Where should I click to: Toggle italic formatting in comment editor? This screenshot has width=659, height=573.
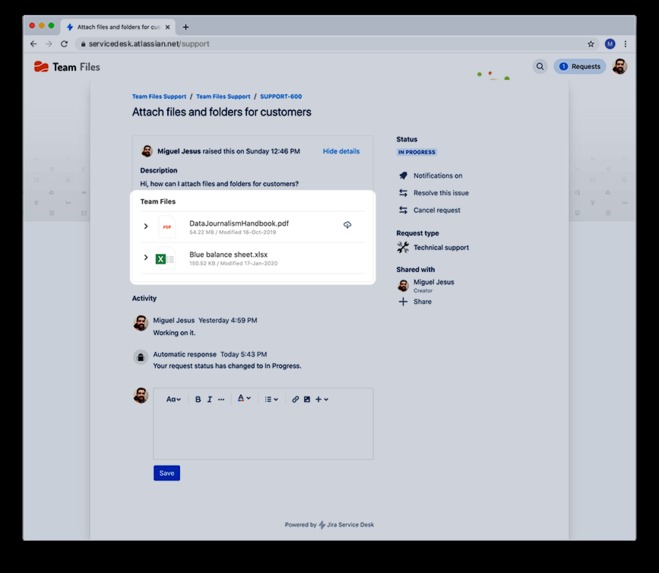click(209, 399)
